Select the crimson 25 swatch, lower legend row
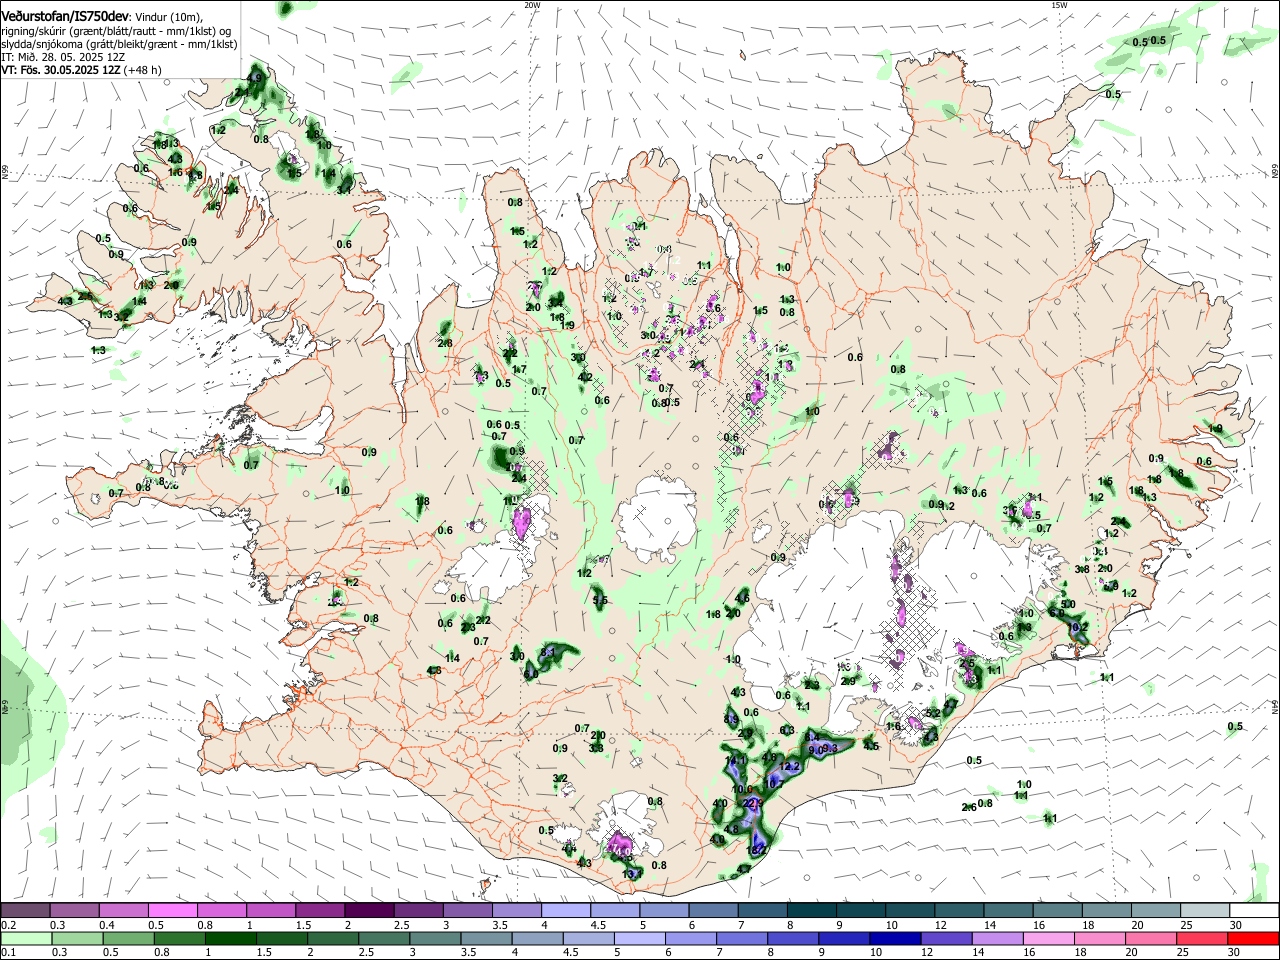Screen dimensions: 1280x960 click(1202, 939)
